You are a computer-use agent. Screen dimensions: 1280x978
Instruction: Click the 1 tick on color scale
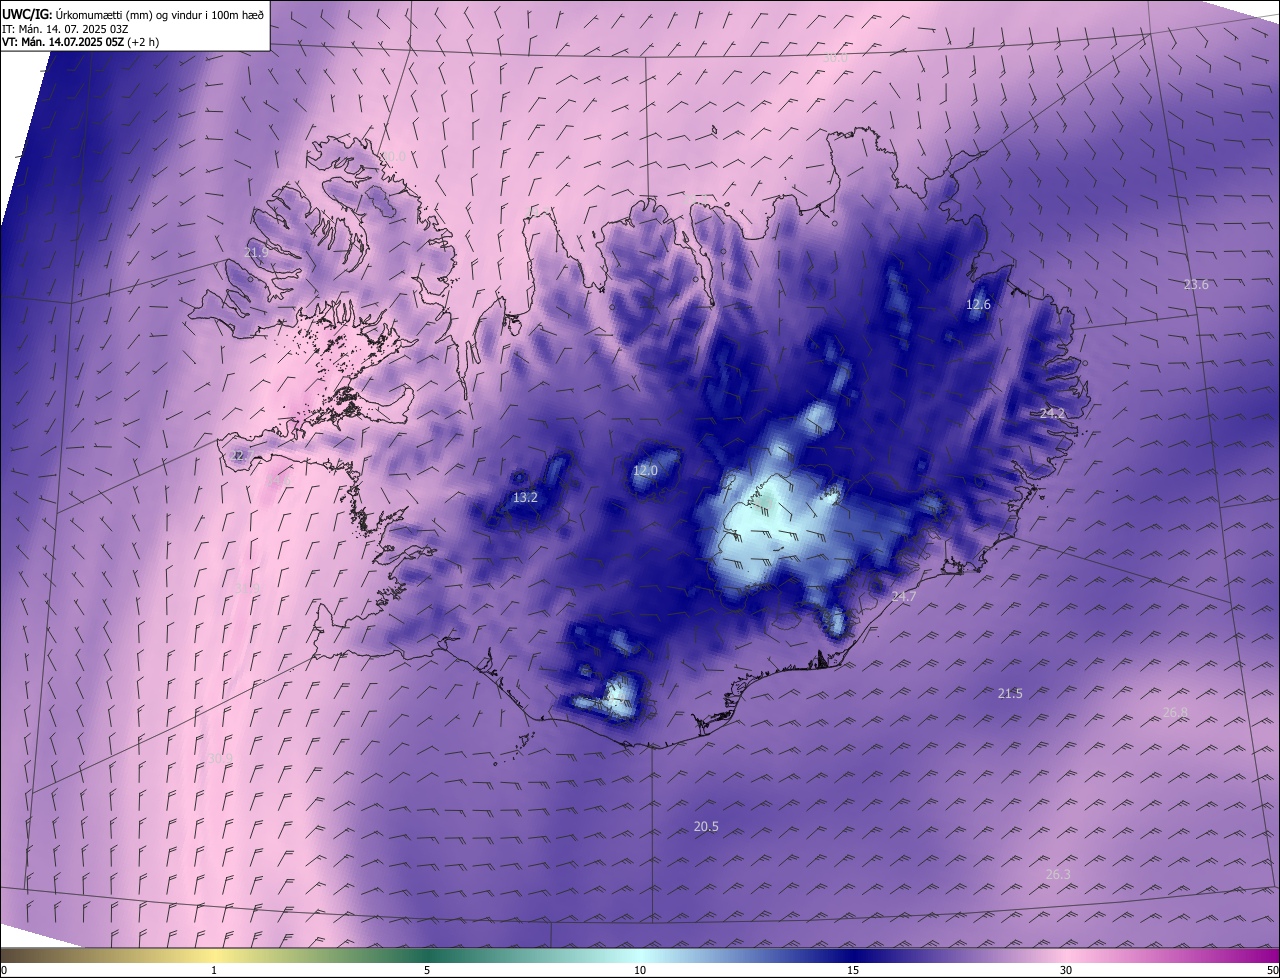214,970
